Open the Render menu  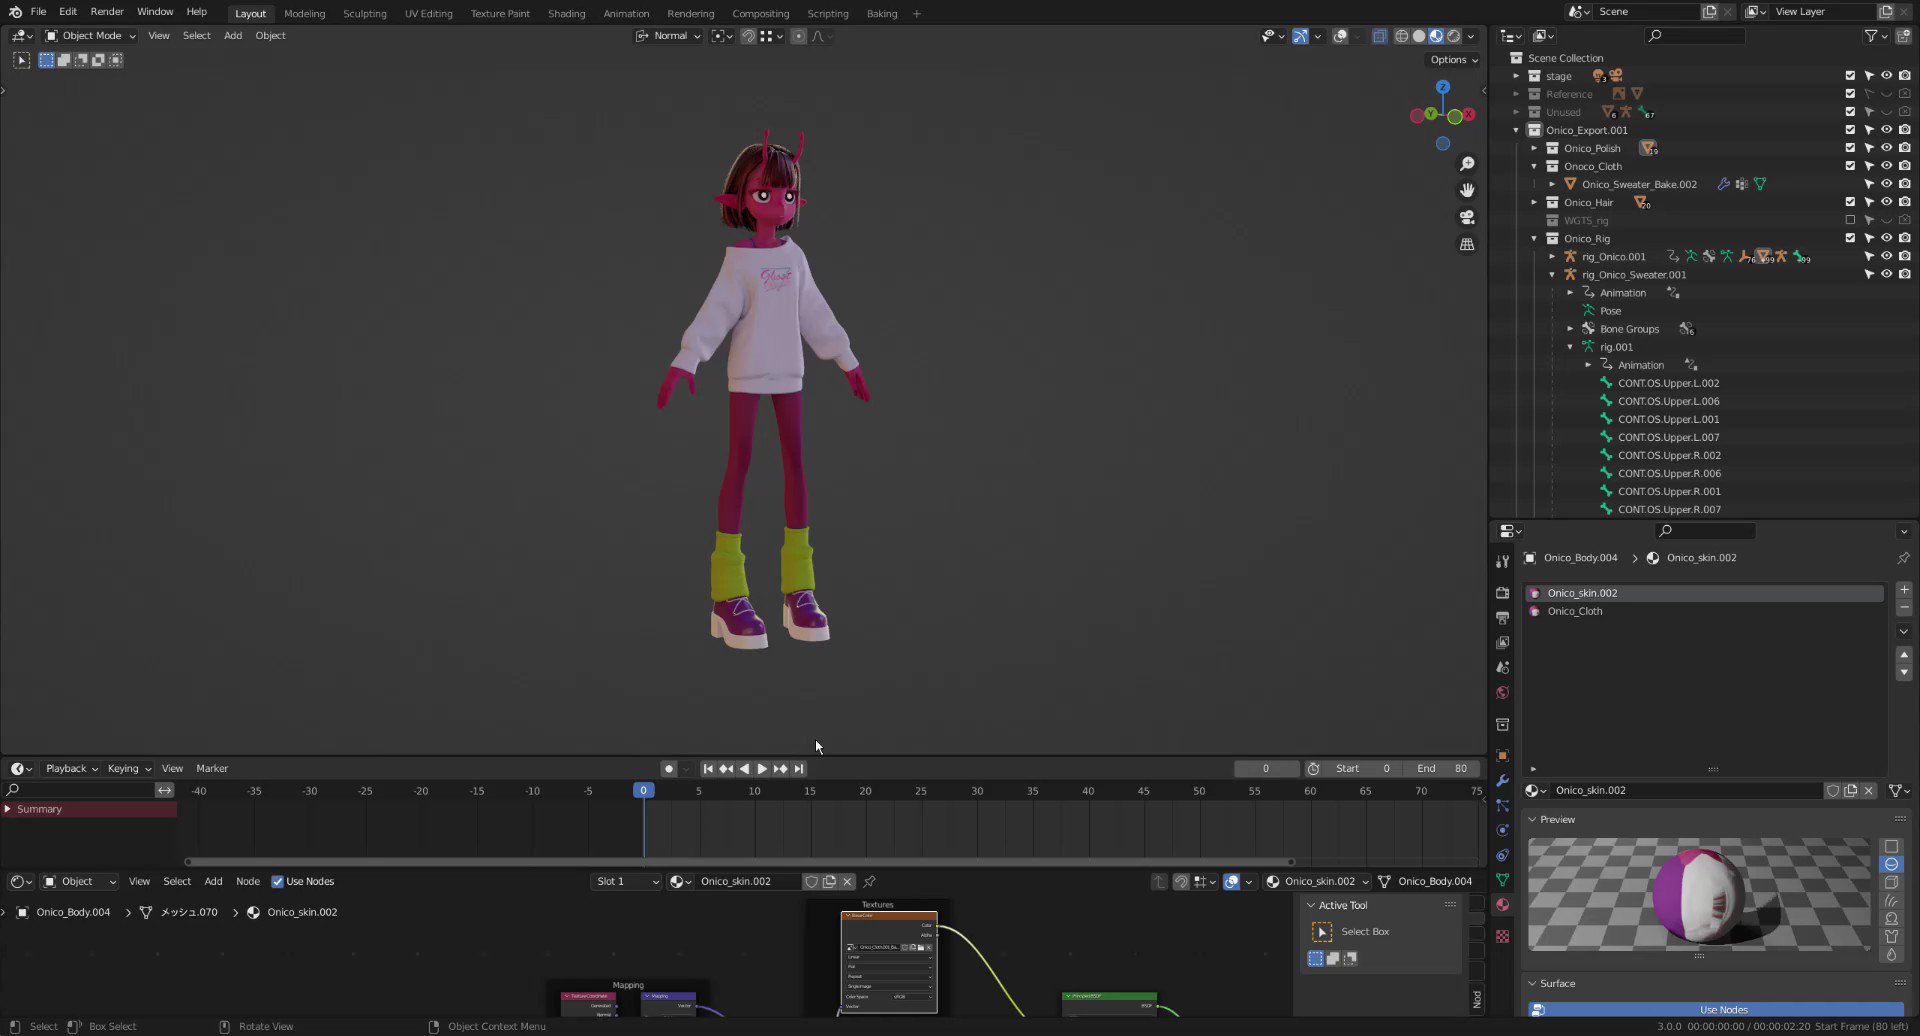click(x=107, y=12)
